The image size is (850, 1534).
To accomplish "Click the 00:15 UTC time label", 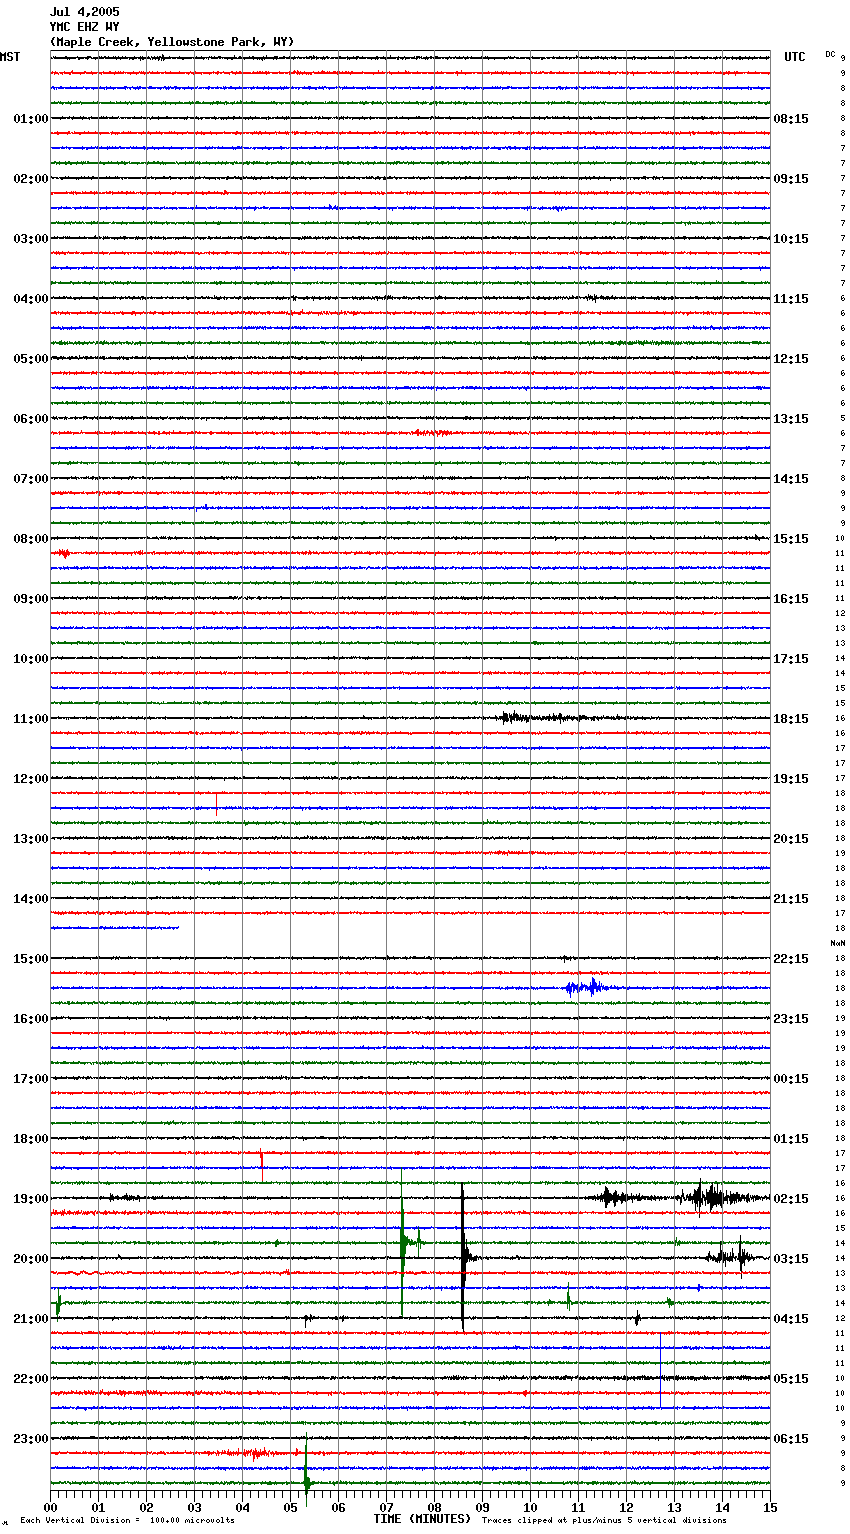I will click(791, 1079).
